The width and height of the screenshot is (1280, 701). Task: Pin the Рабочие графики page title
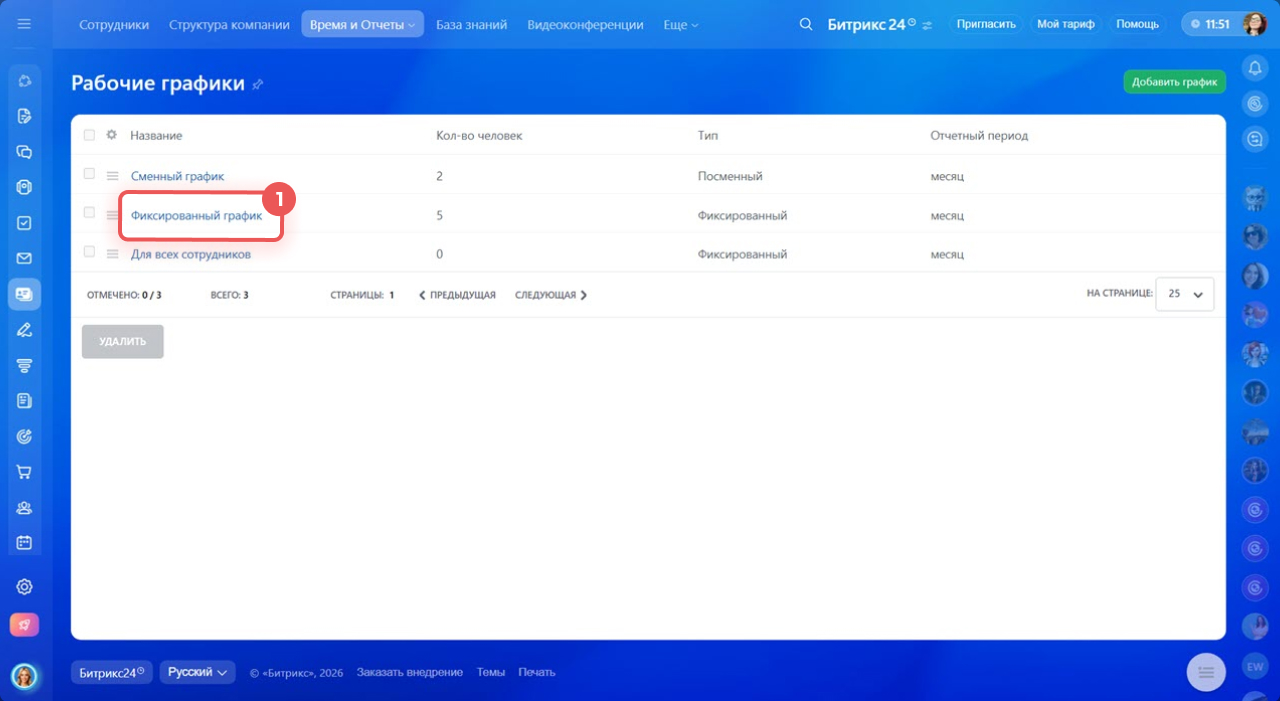[x=258, y=85]
